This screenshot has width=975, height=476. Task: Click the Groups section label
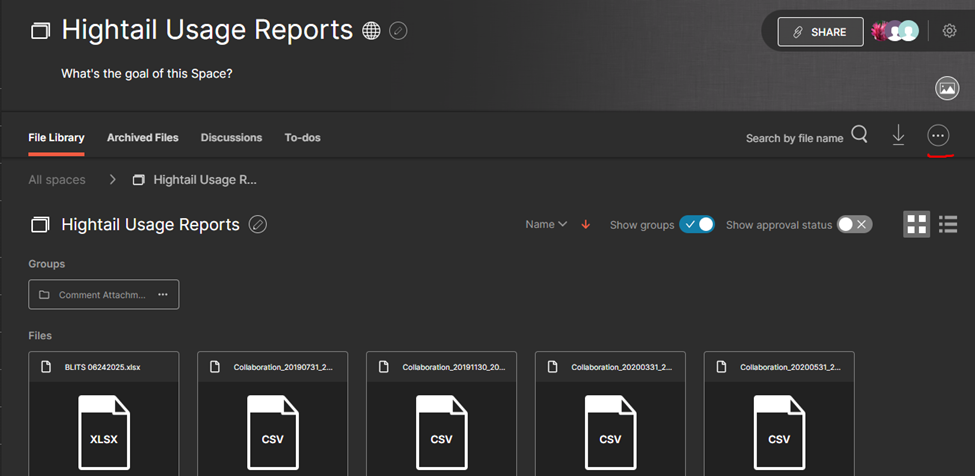pyautogui.click(x=47, y=264)
